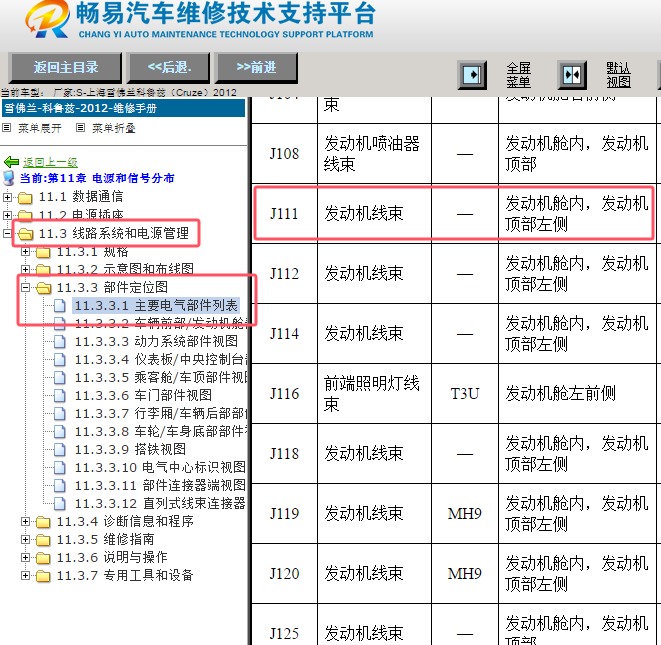Open 11.3.3.11 部件连接器端视图 page
661x645 pixels.
point(160,485)
